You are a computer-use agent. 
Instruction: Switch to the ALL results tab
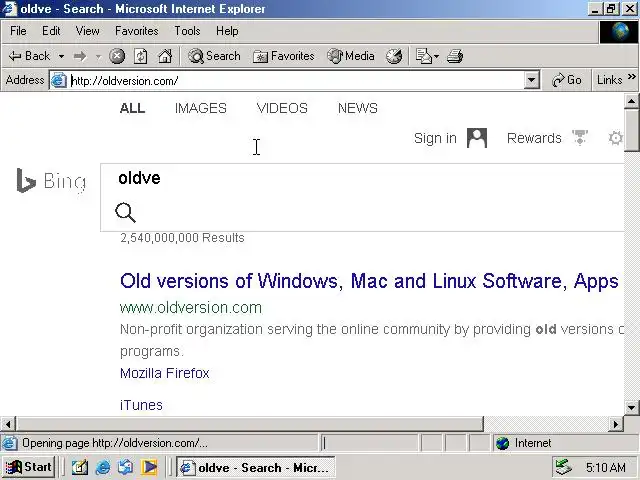132,108
